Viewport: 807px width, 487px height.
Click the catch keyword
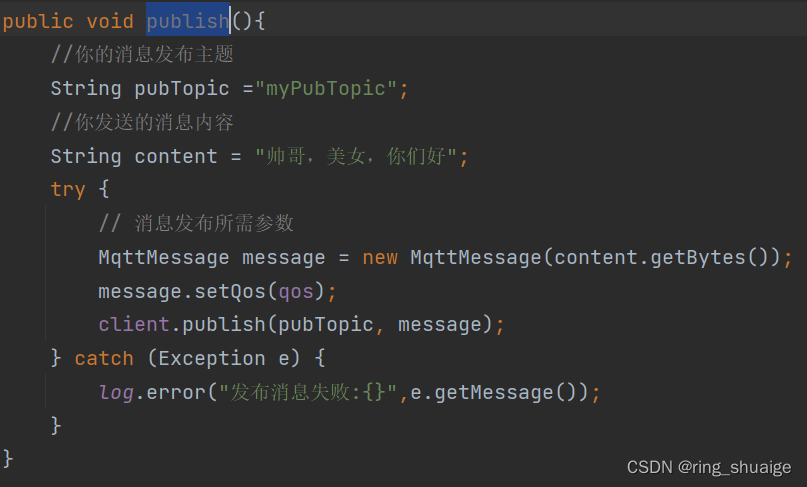coord(104,358)
